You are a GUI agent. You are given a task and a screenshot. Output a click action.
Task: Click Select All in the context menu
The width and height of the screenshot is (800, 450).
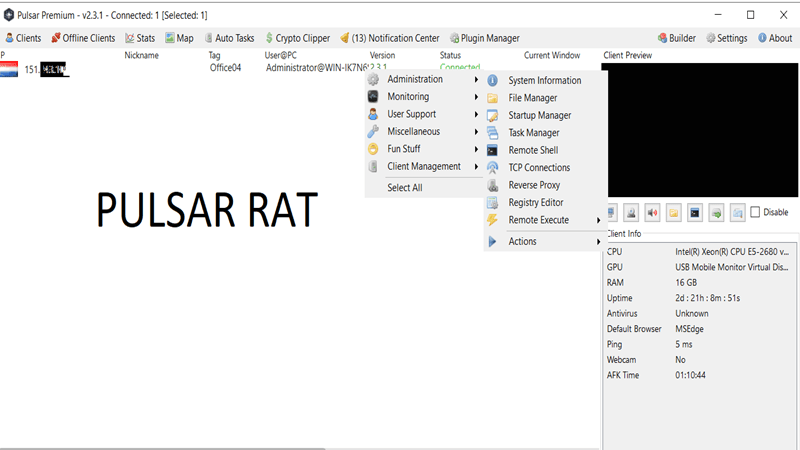405,188
